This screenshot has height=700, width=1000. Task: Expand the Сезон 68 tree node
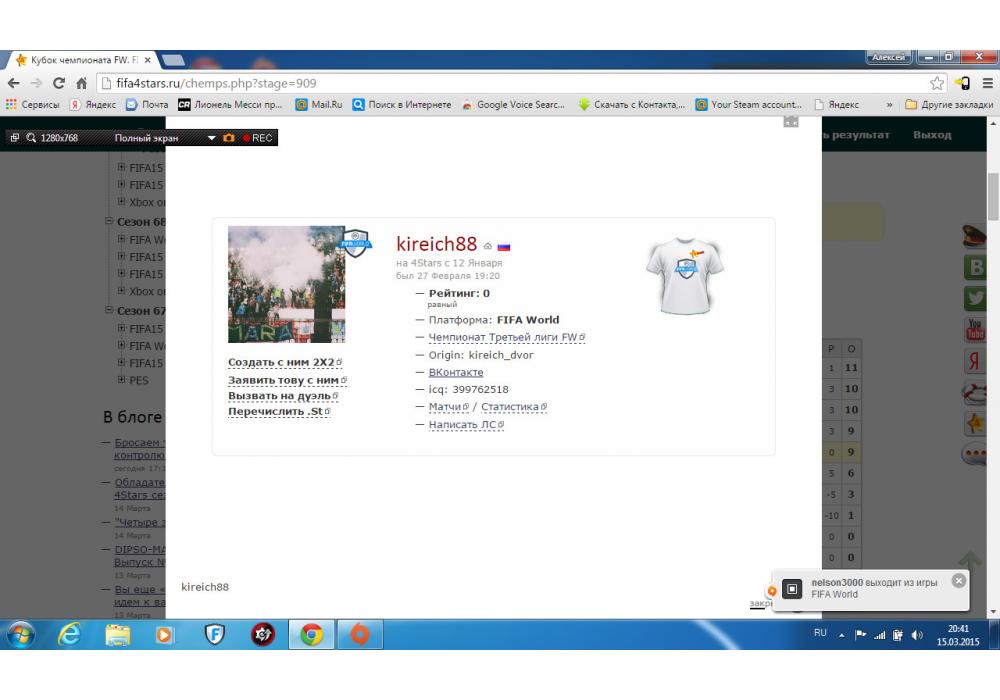point(109,222)
